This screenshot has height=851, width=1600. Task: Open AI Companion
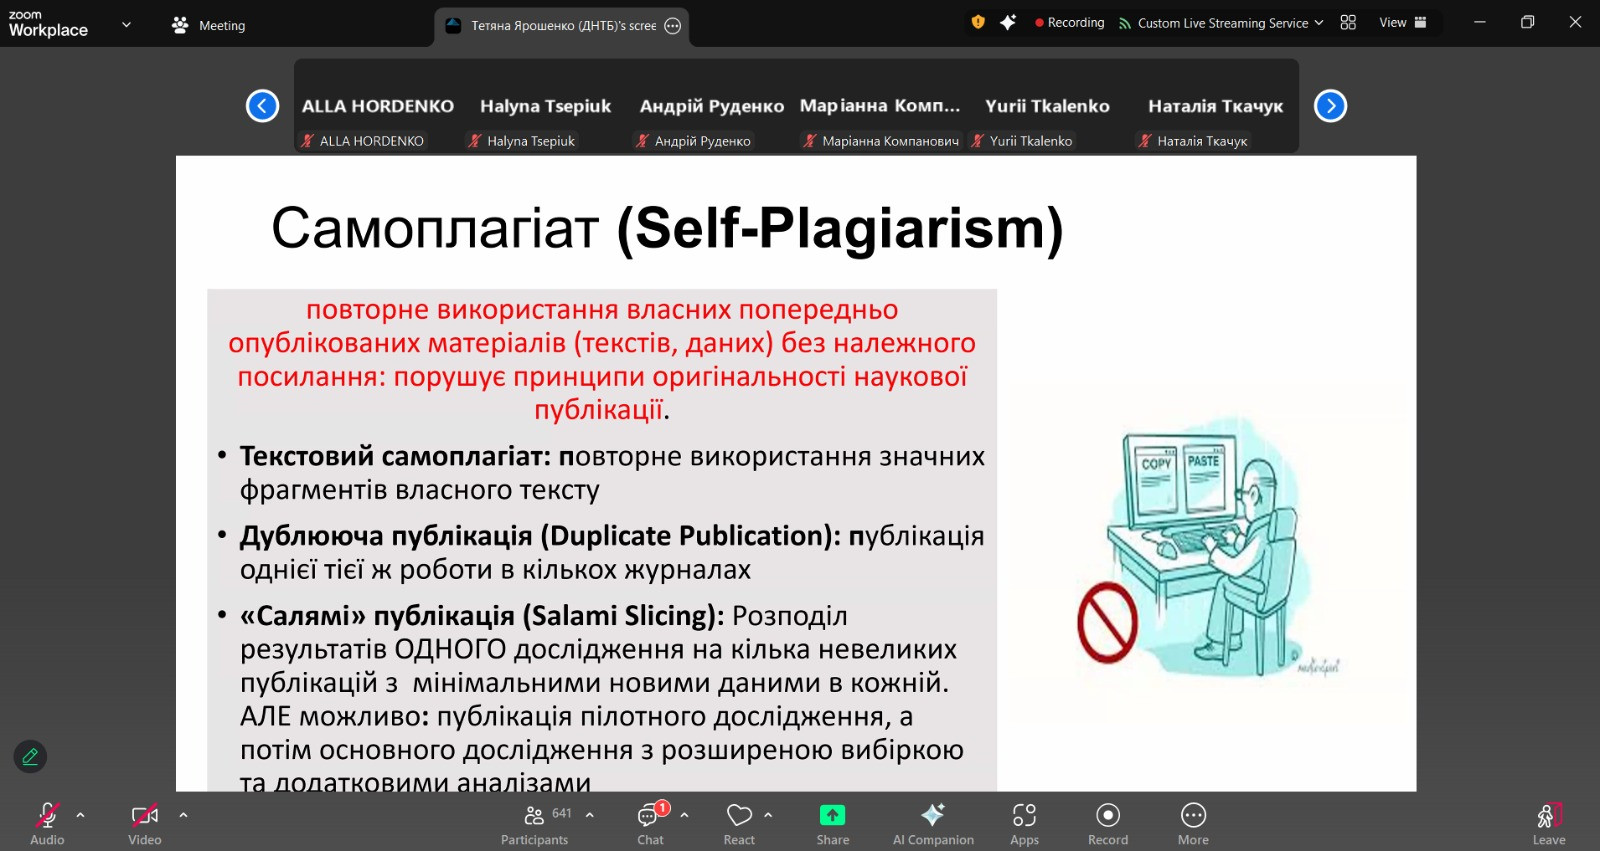[933, 824]
